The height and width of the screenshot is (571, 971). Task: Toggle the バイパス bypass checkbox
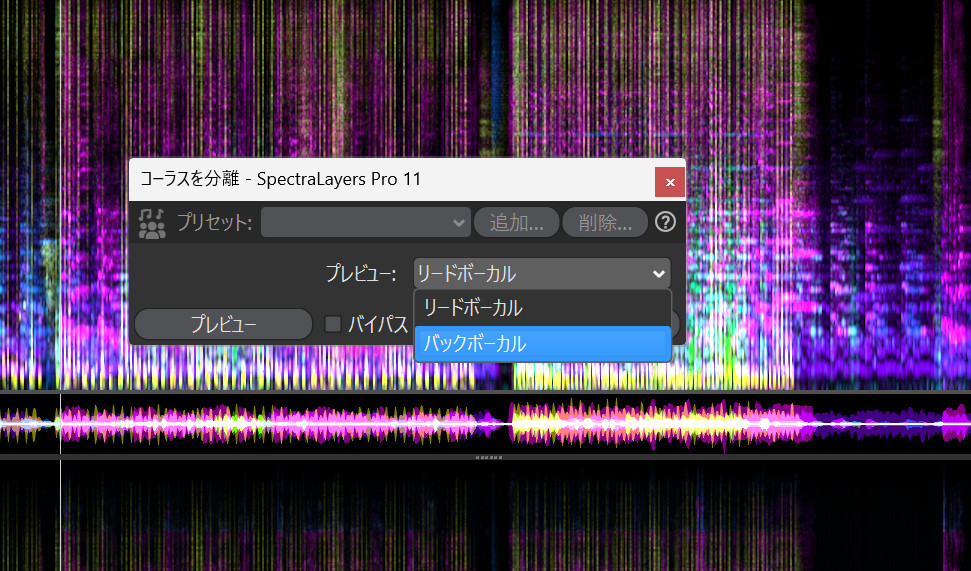pyautogui.click(x=333, y=324)
